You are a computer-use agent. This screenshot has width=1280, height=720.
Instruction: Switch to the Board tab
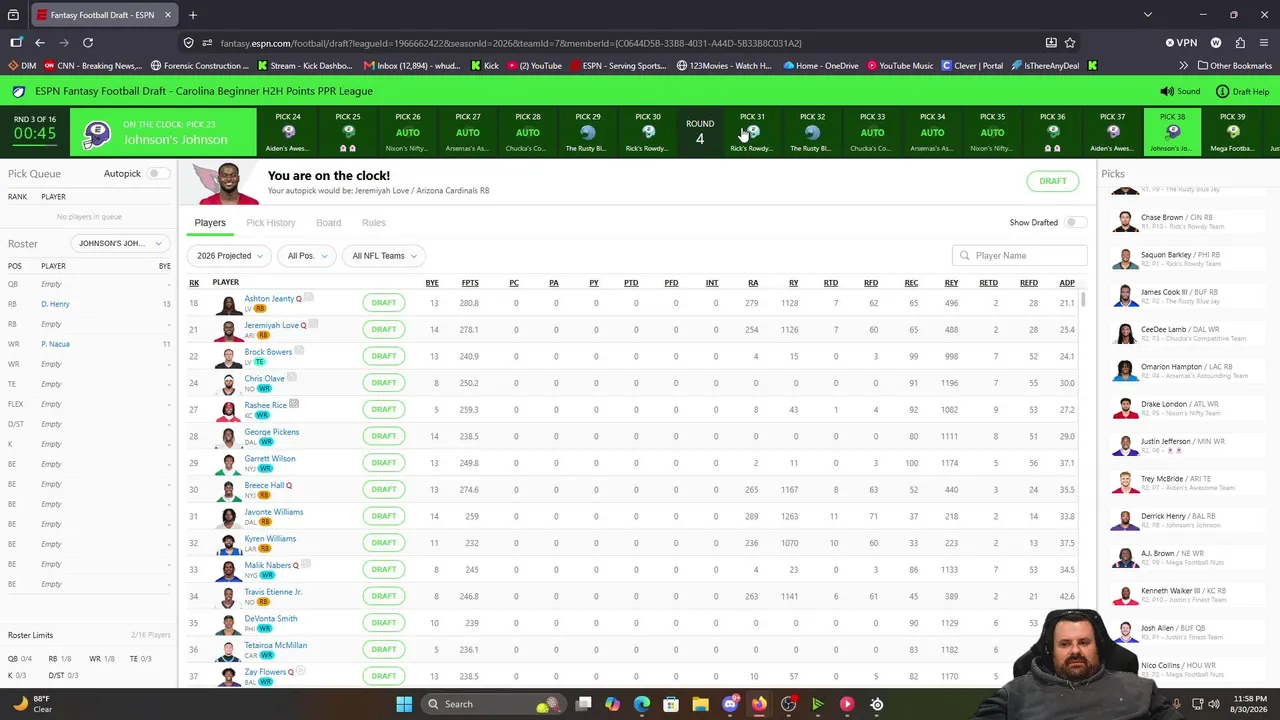328,223
